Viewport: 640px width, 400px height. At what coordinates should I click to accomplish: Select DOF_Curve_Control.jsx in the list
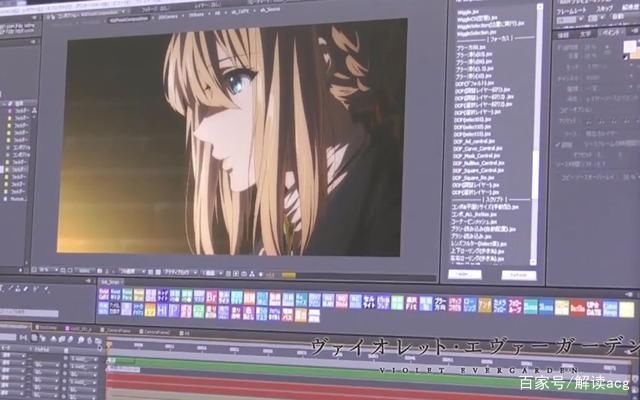[478, 149]
